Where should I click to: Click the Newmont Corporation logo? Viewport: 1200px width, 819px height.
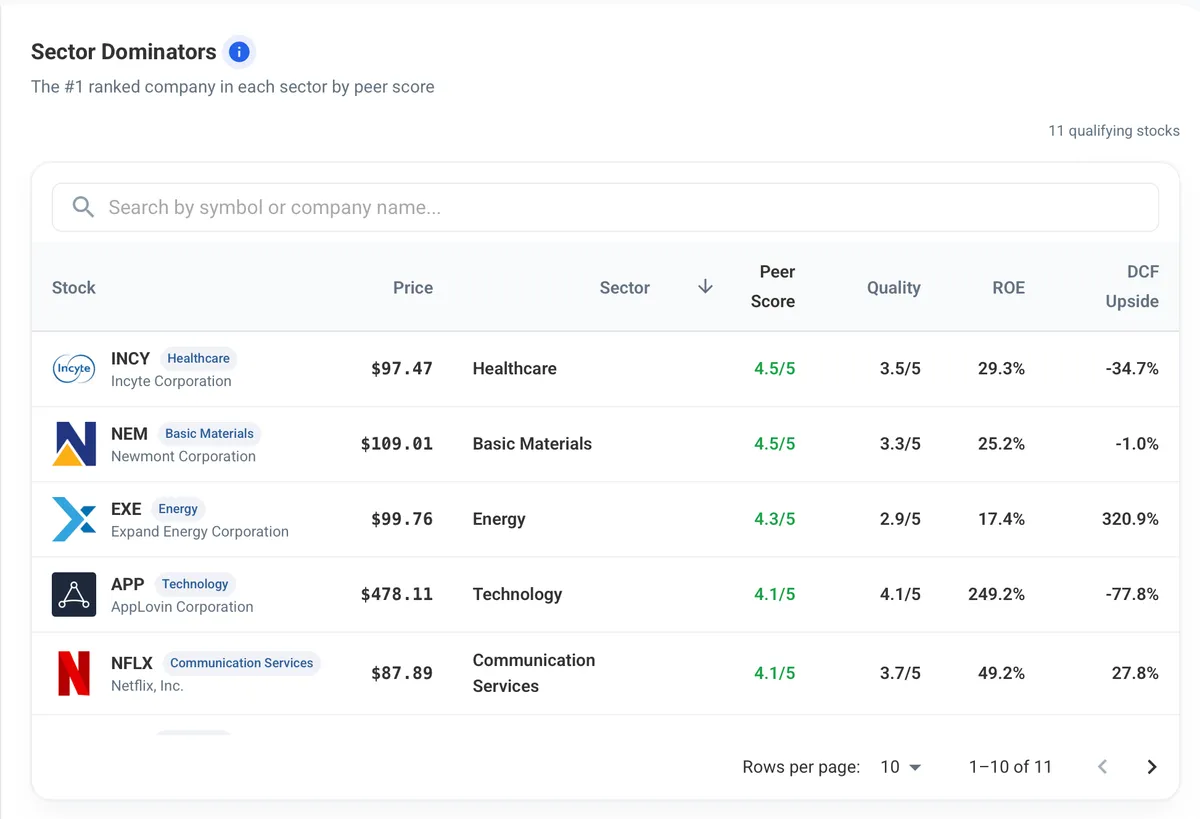(74, 444)
